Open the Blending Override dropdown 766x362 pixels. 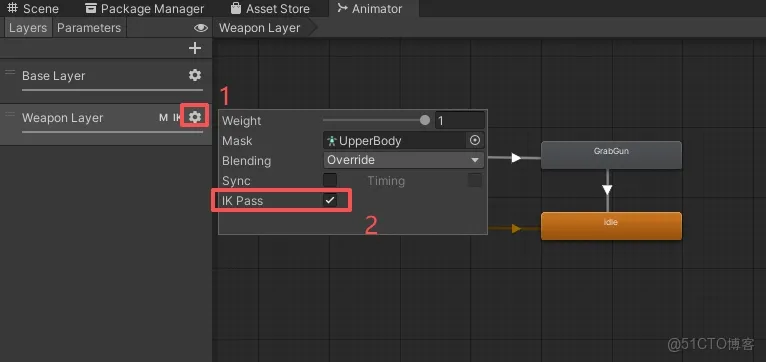tap(404, 160)
